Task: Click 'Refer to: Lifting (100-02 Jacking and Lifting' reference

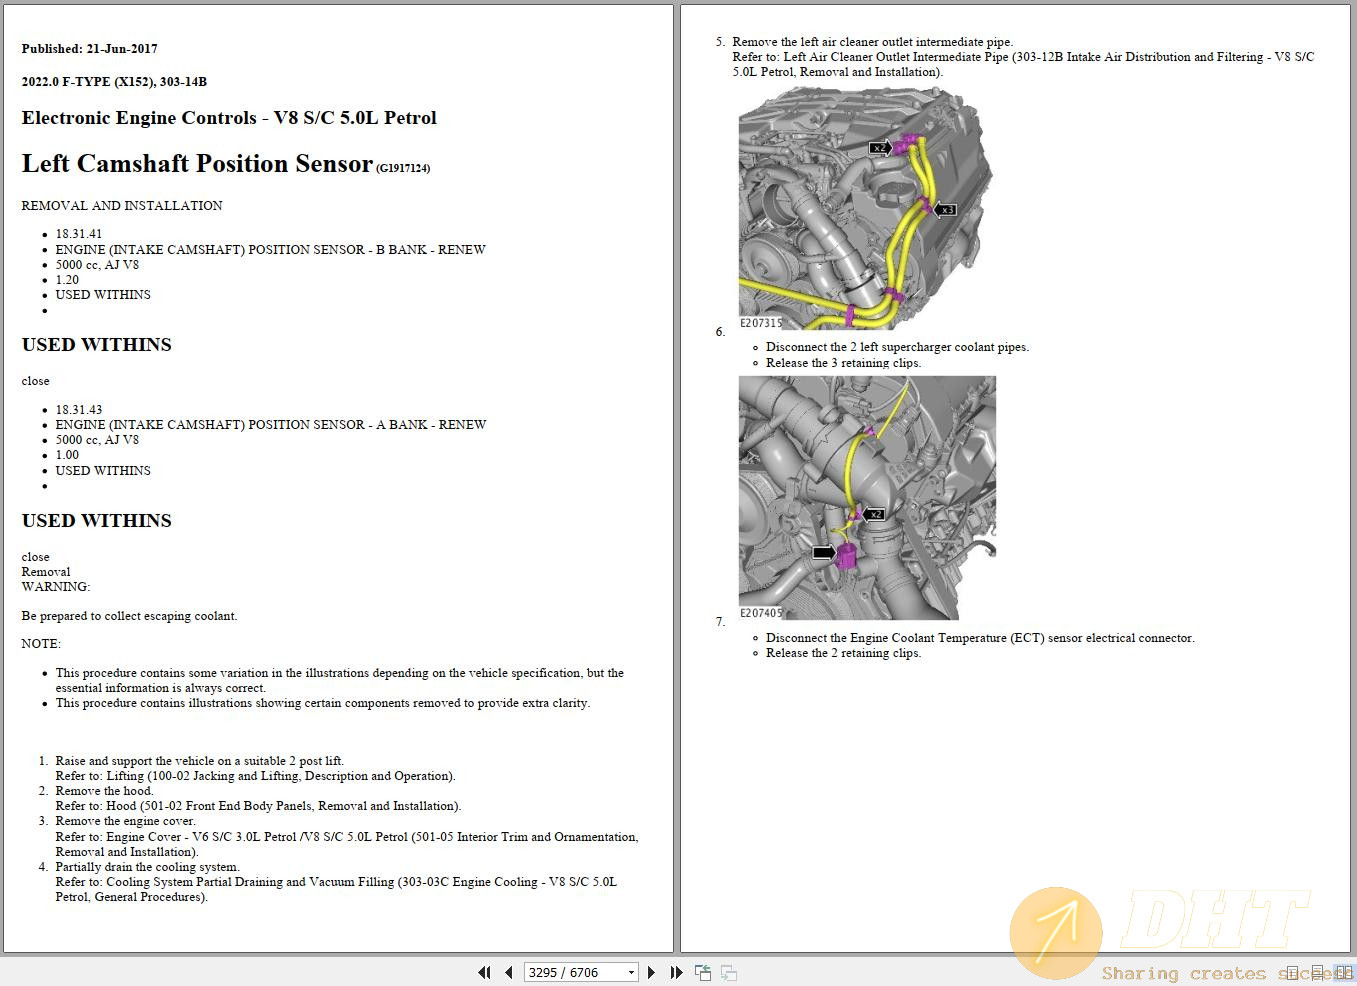Action: coord(255,776)
